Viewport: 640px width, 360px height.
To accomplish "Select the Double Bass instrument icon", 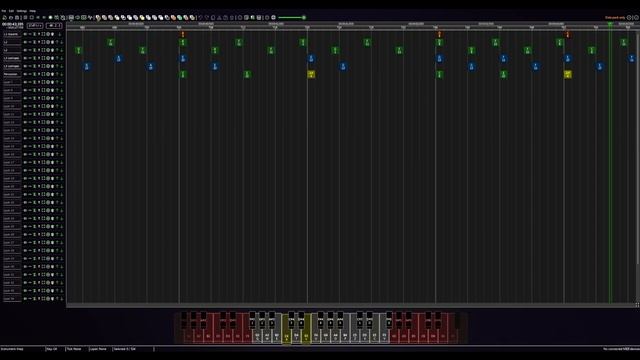I will click(104, 18).
